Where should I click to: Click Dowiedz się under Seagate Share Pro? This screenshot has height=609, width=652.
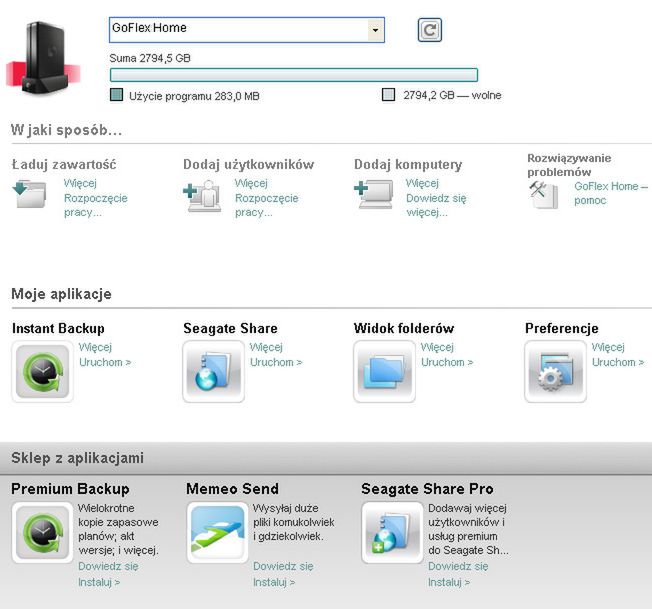coord(458,567)
